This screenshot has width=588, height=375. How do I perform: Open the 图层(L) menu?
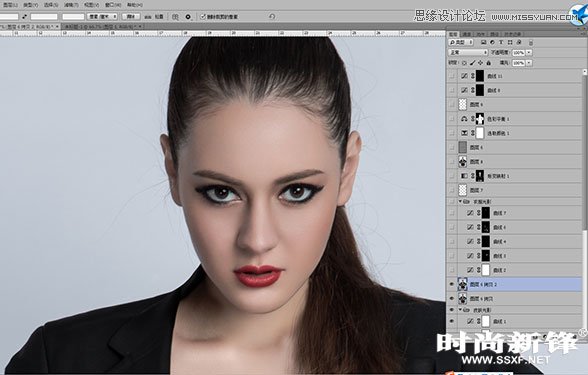point(10,5)
